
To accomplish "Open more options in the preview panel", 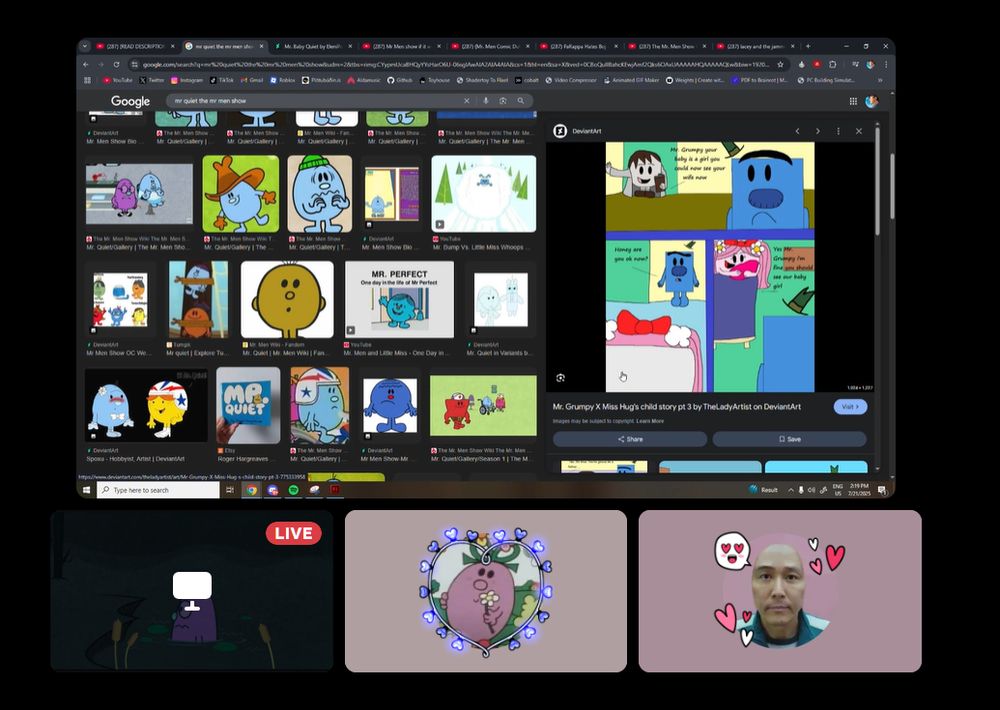I will pyautogui.click(x=838, y=131).
